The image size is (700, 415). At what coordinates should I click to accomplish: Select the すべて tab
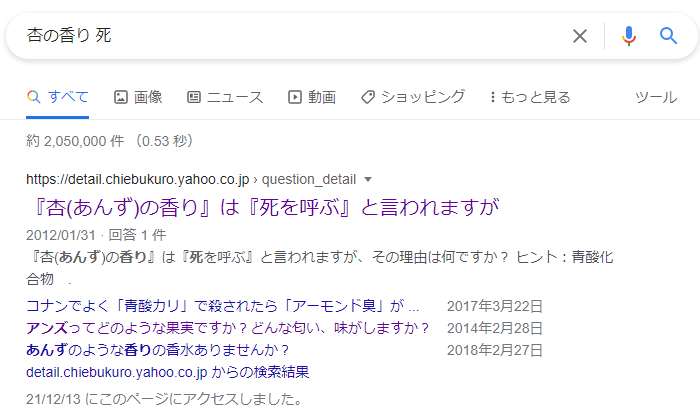click(x=58, y=96)
